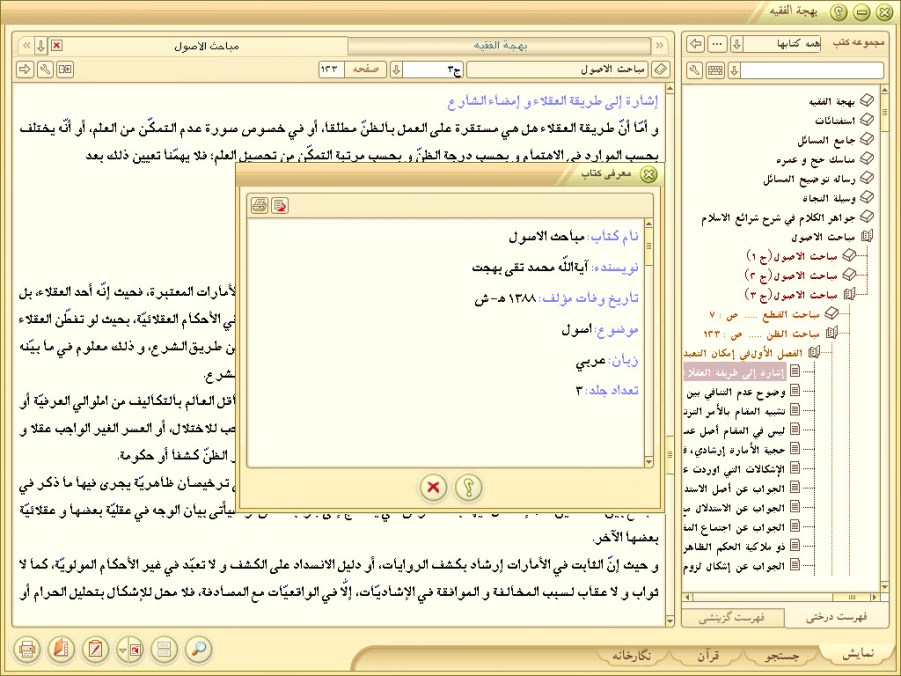
Task: Select جامع المسائل in the book tree
Action: click(826, 140)
